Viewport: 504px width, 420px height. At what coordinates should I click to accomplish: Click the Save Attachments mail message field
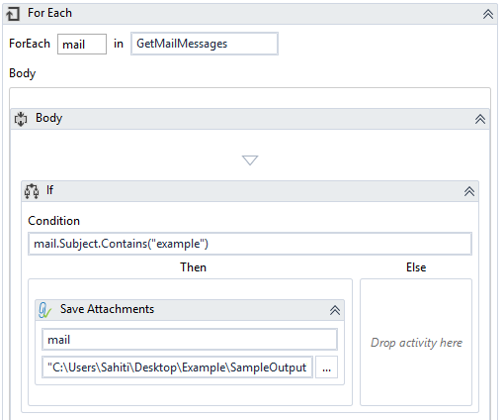(x=190, y=340)
